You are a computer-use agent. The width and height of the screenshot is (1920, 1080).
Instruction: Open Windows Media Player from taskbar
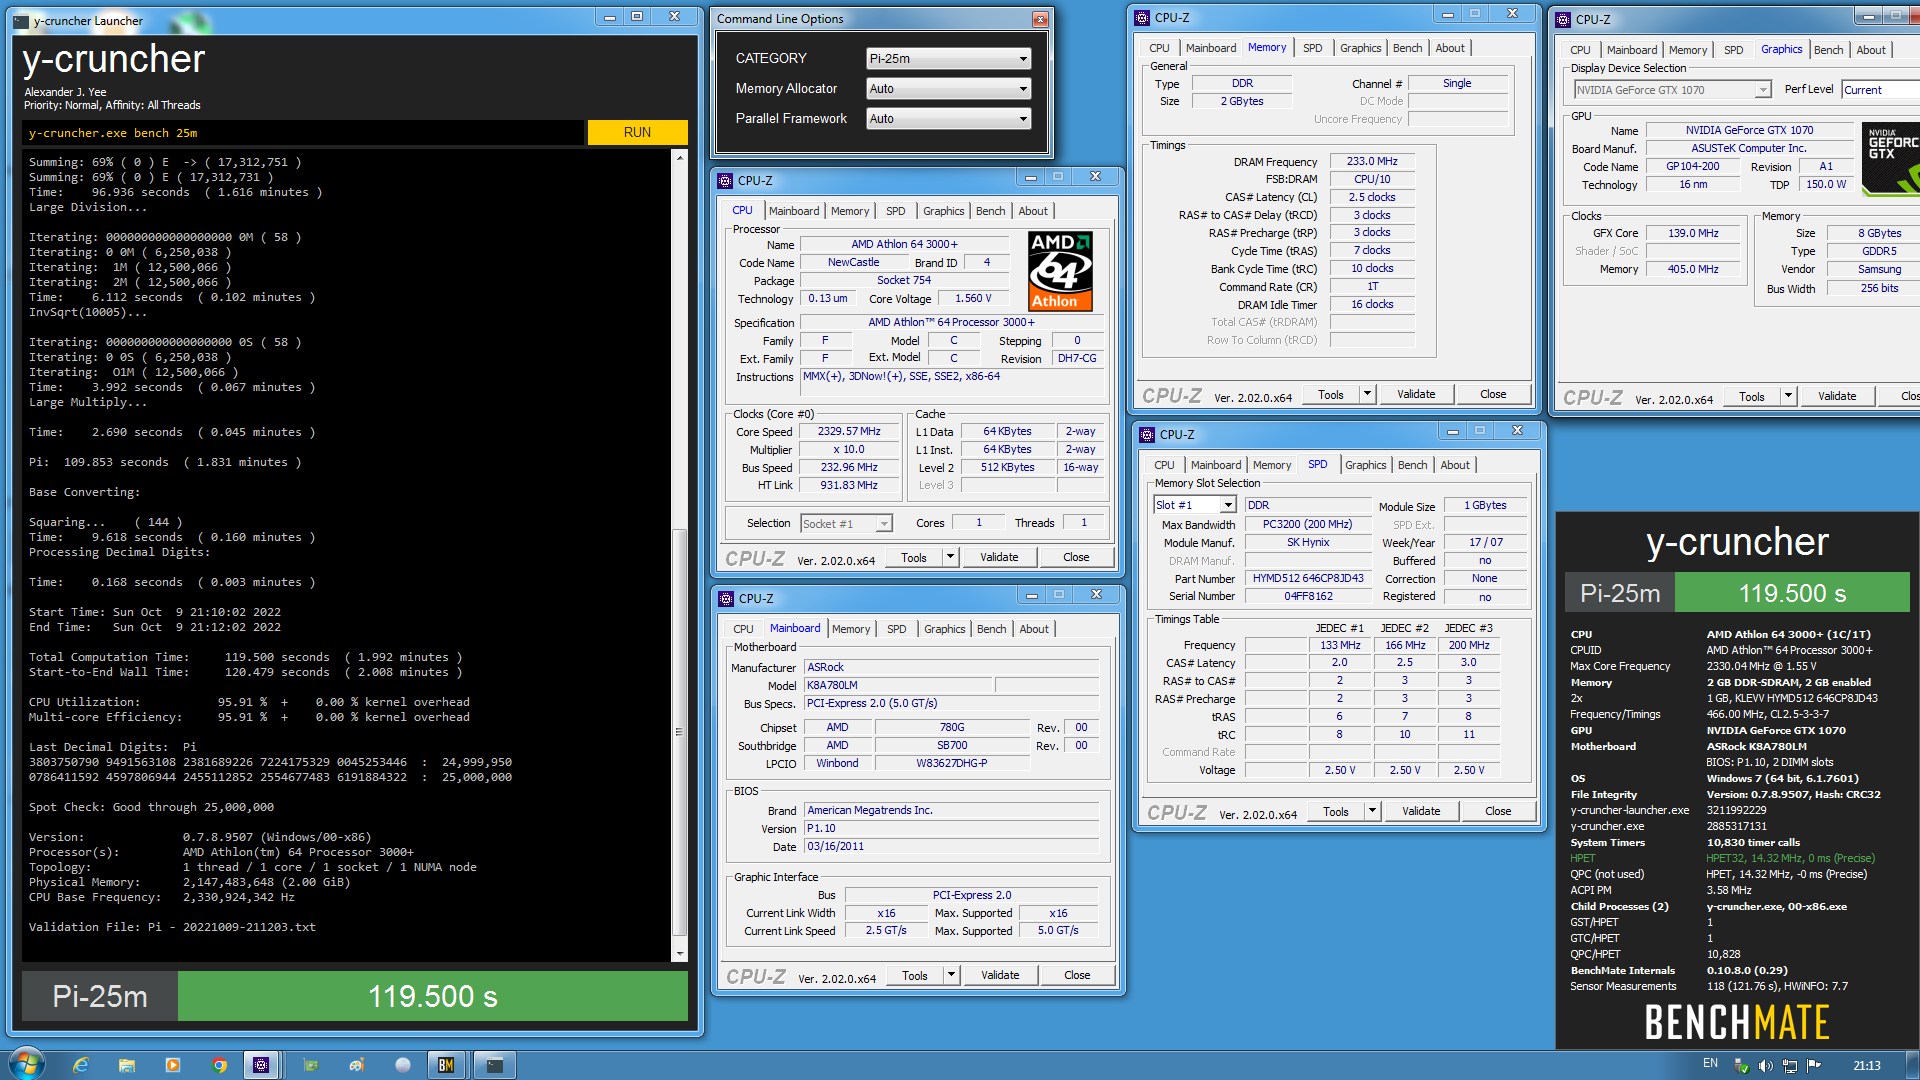click(173, 1065)
